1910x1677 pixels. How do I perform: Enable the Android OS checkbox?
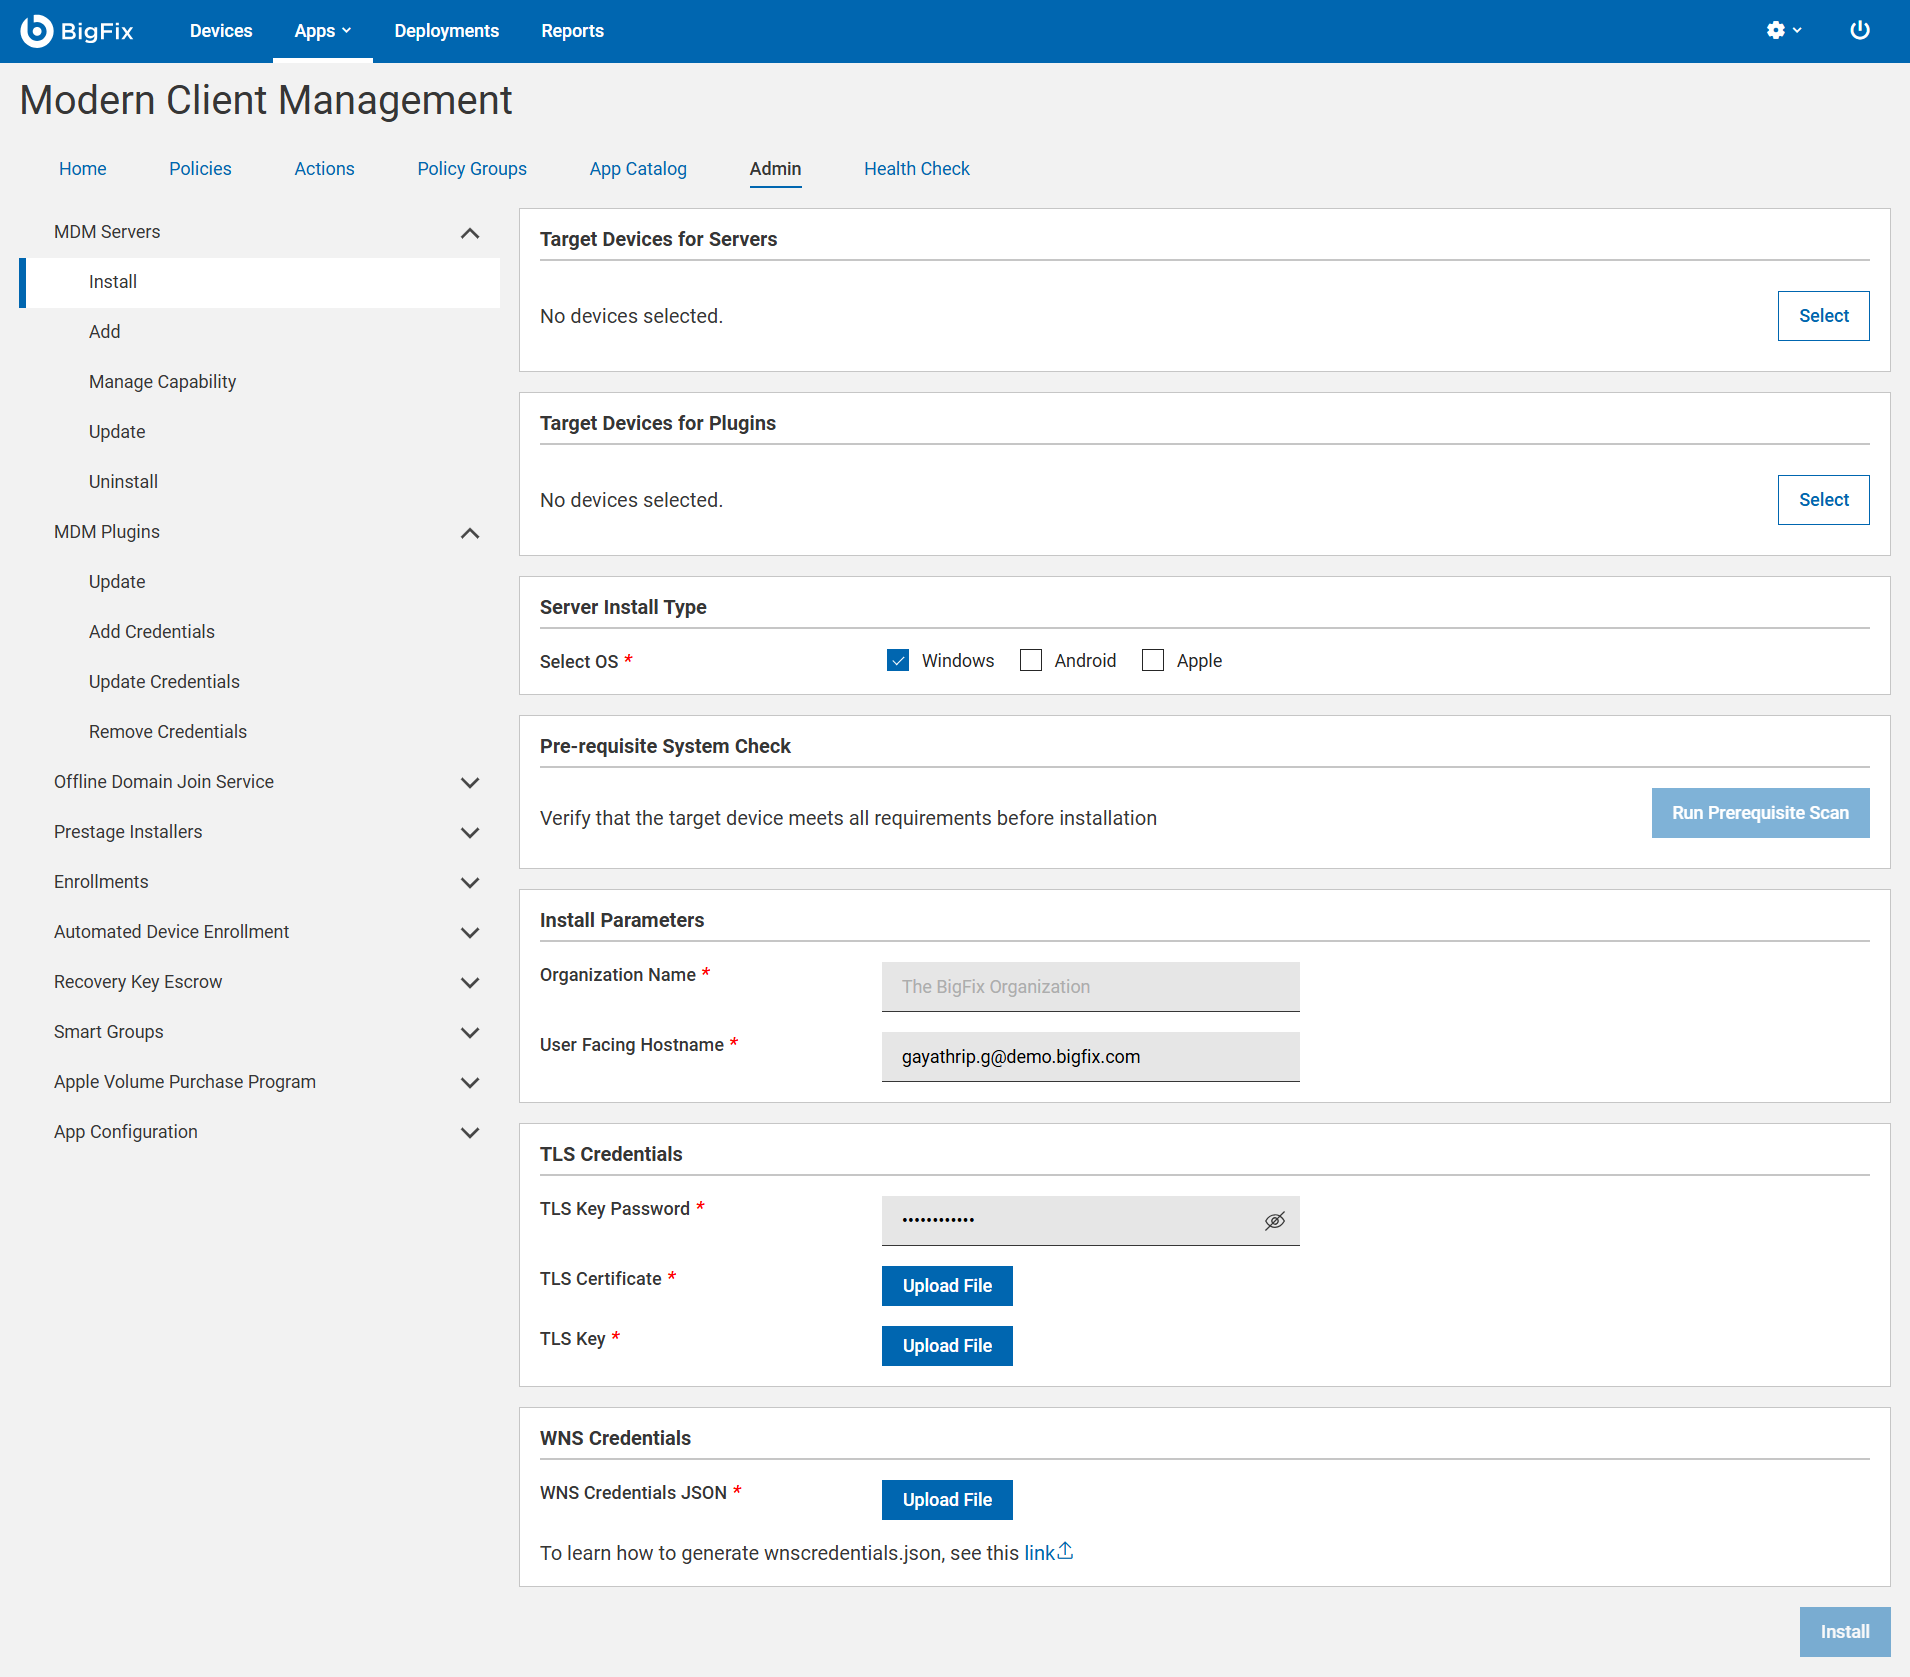pos(1031,660)
